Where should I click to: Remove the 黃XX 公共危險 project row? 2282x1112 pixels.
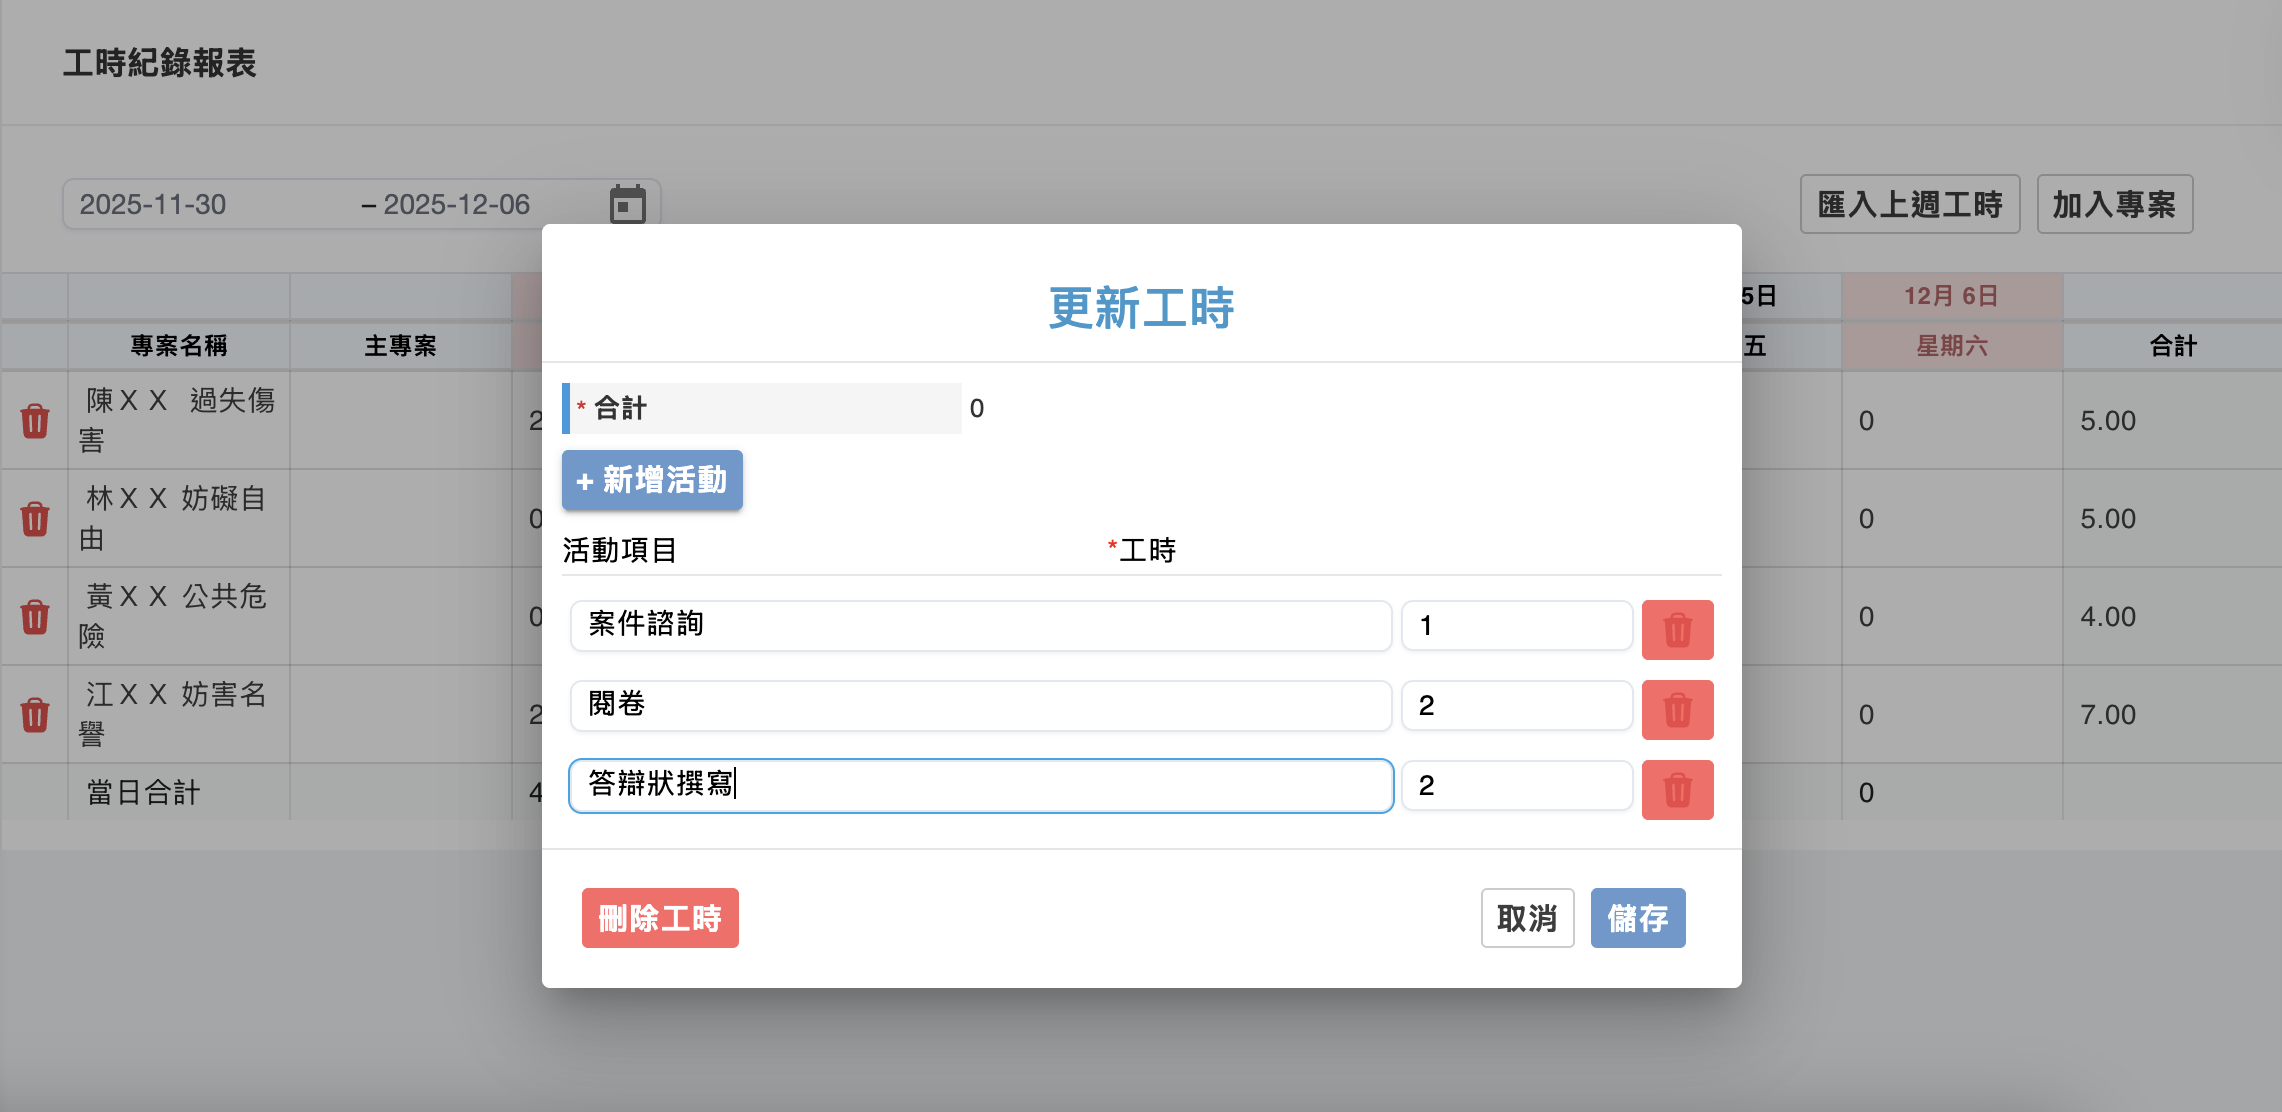tap(35, 617)
